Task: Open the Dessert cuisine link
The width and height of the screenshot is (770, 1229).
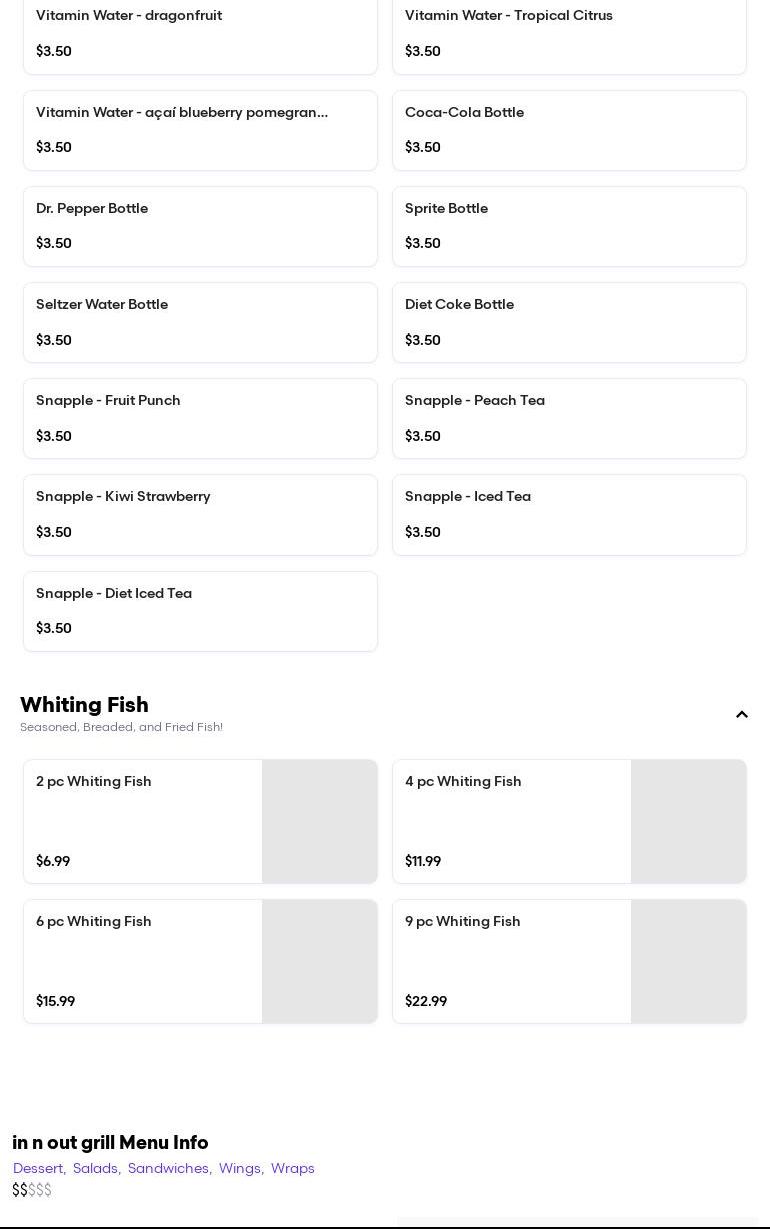Action: (x=38, y=1168)
